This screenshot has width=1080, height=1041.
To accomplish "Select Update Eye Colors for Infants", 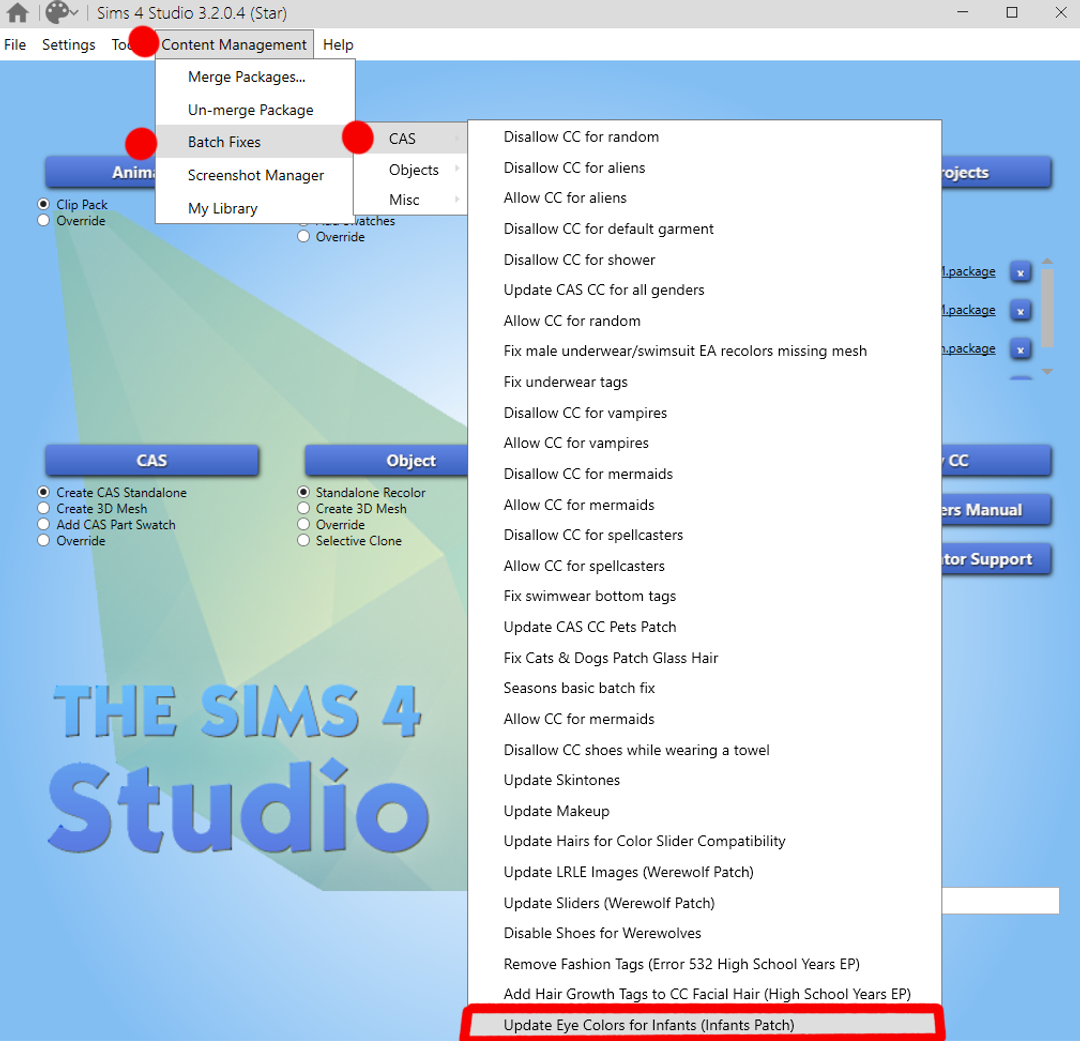I will [x=648, y=1025].
